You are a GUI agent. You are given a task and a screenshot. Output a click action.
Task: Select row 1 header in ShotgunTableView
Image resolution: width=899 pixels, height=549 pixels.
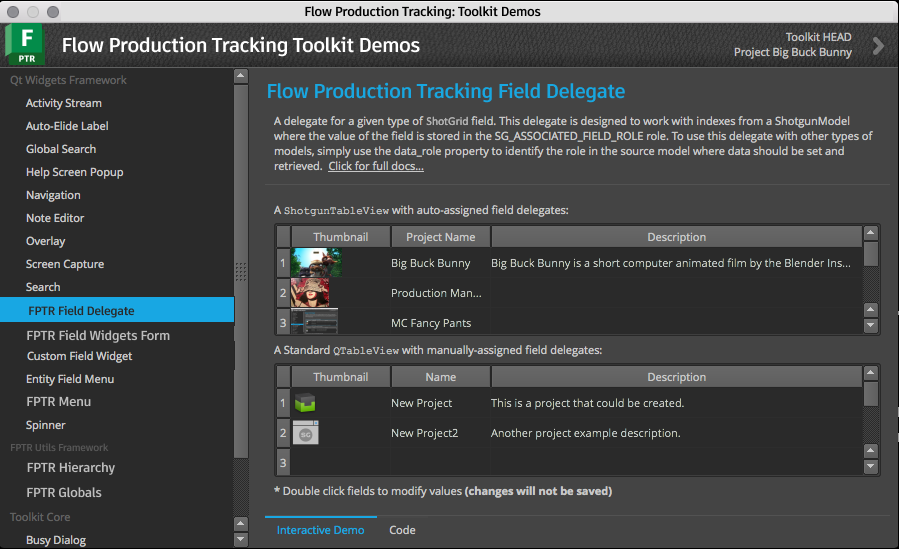(x=283, y=262)
